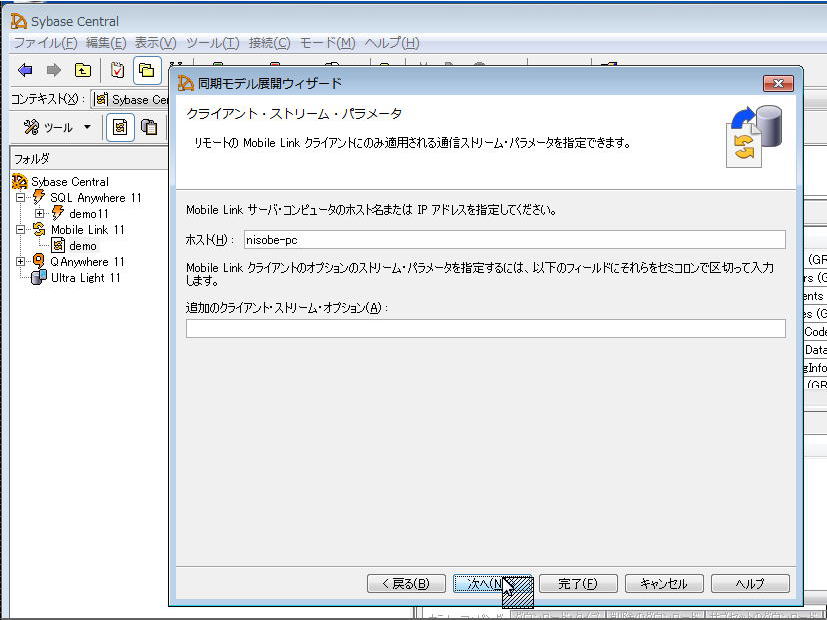Expand the demo11 tree node
827x620 pixels.
click(39, 214)
